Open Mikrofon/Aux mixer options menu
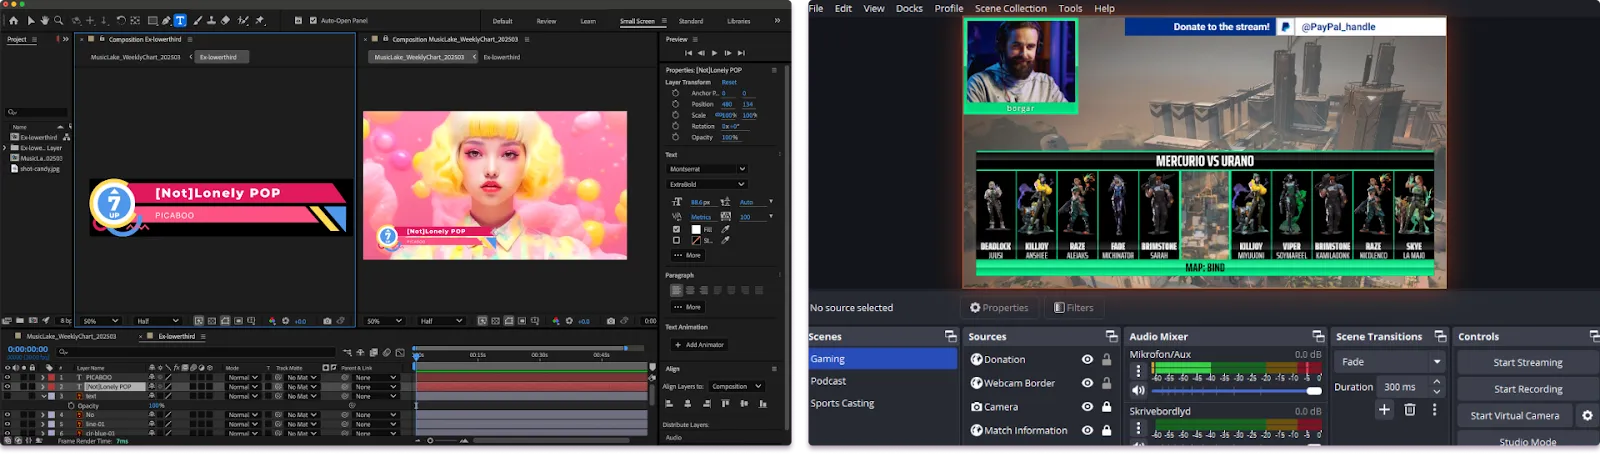 (1138, 371)
